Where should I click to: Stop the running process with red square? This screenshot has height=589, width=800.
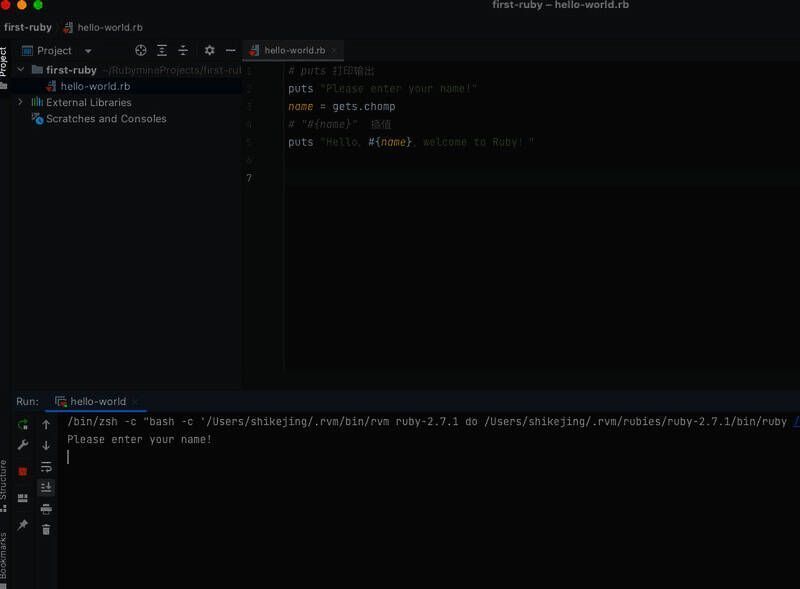tap(23, 471)
